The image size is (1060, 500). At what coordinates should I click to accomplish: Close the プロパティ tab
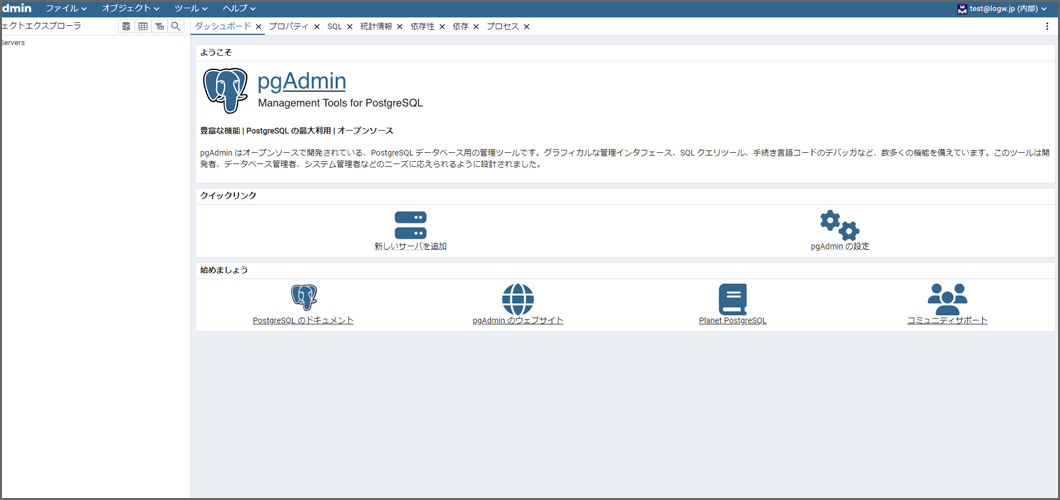pos(317,27)
